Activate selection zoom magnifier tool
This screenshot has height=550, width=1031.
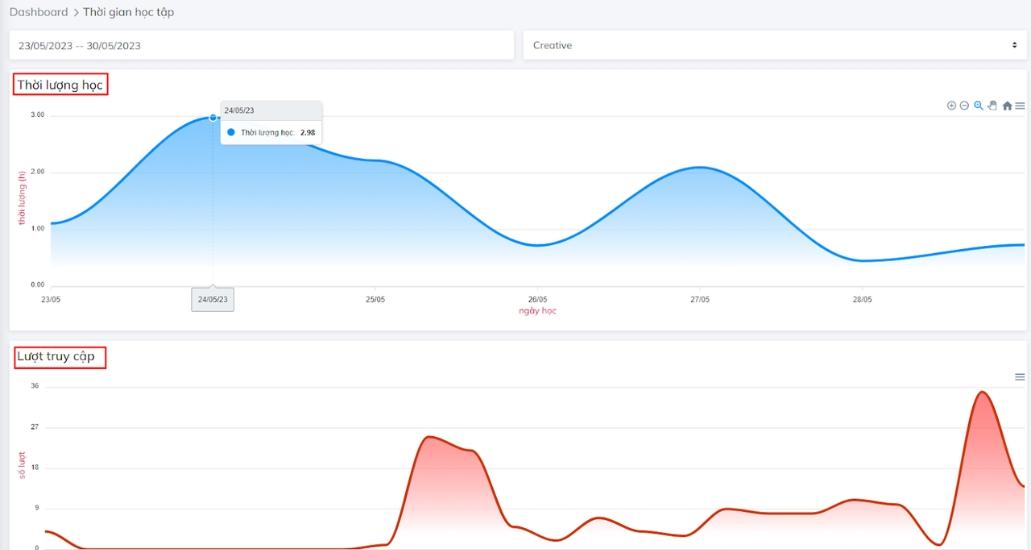click(978, 105)
